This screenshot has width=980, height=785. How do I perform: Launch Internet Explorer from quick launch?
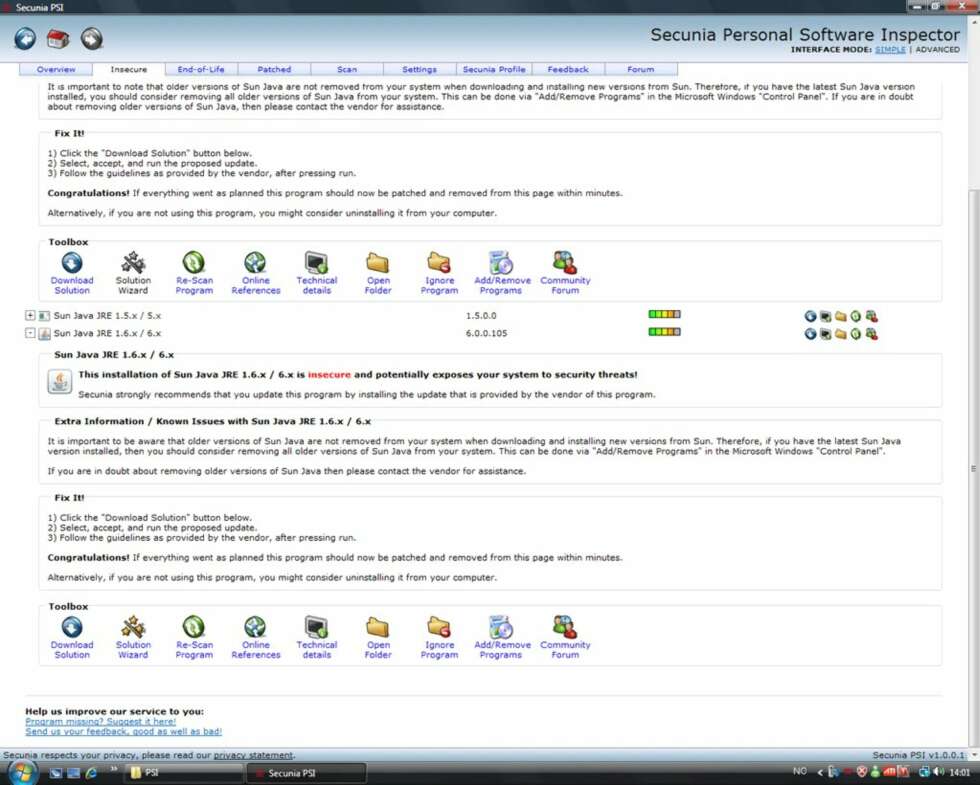point(91,773)
